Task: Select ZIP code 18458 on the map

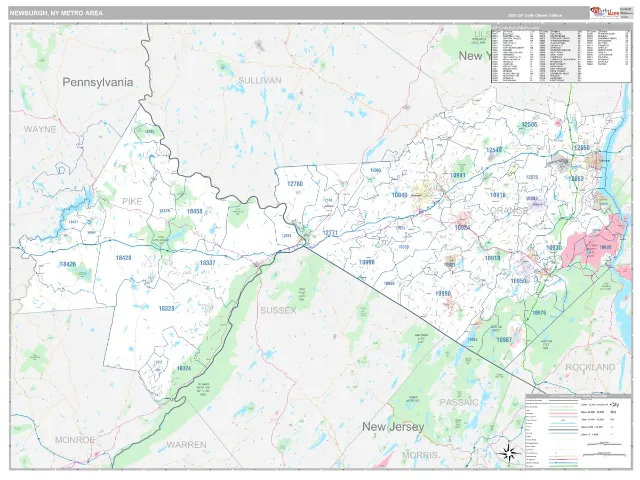Action: coord(194,211)
